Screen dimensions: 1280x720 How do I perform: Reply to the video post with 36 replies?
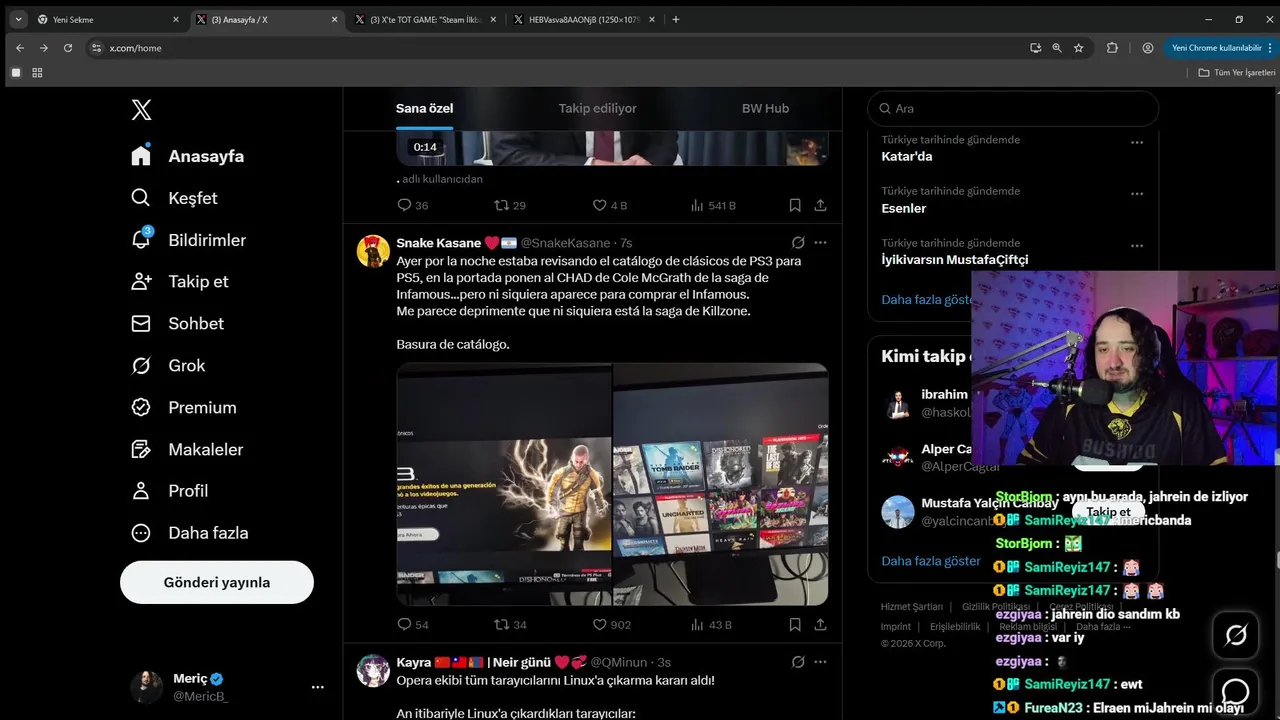(x=413, y=205)
